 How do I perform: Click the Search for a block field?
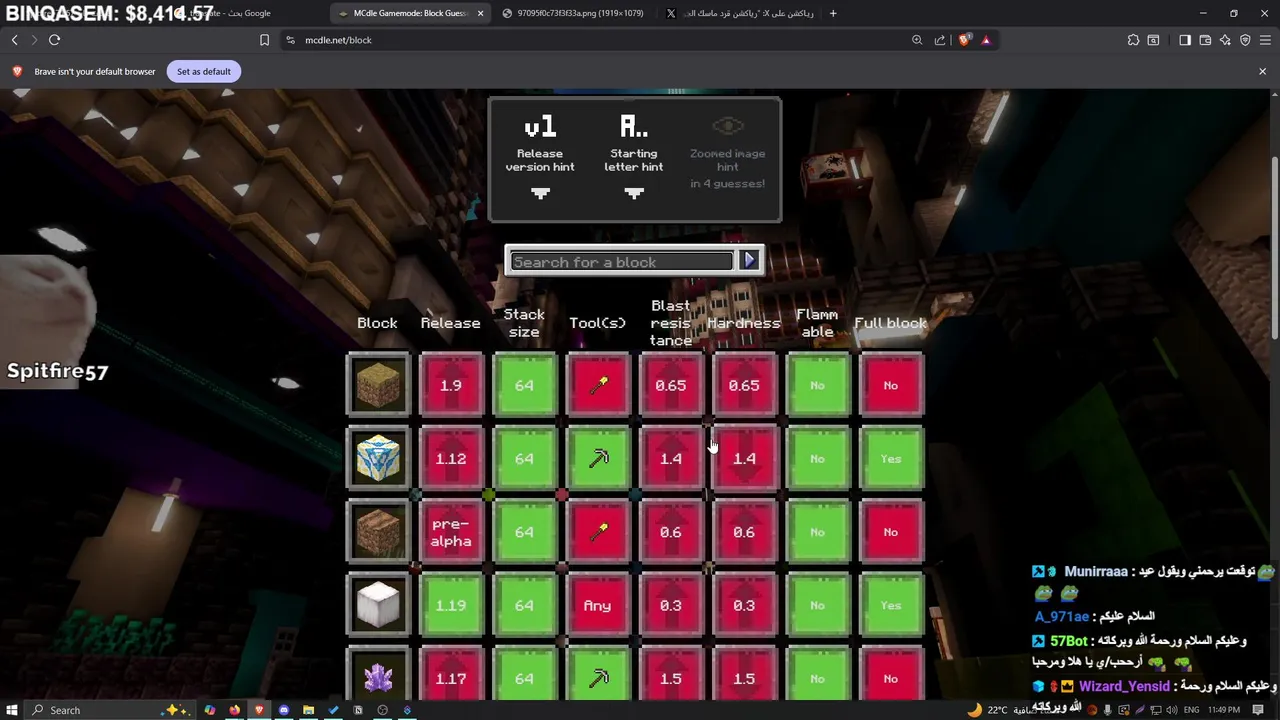point(622,262)
